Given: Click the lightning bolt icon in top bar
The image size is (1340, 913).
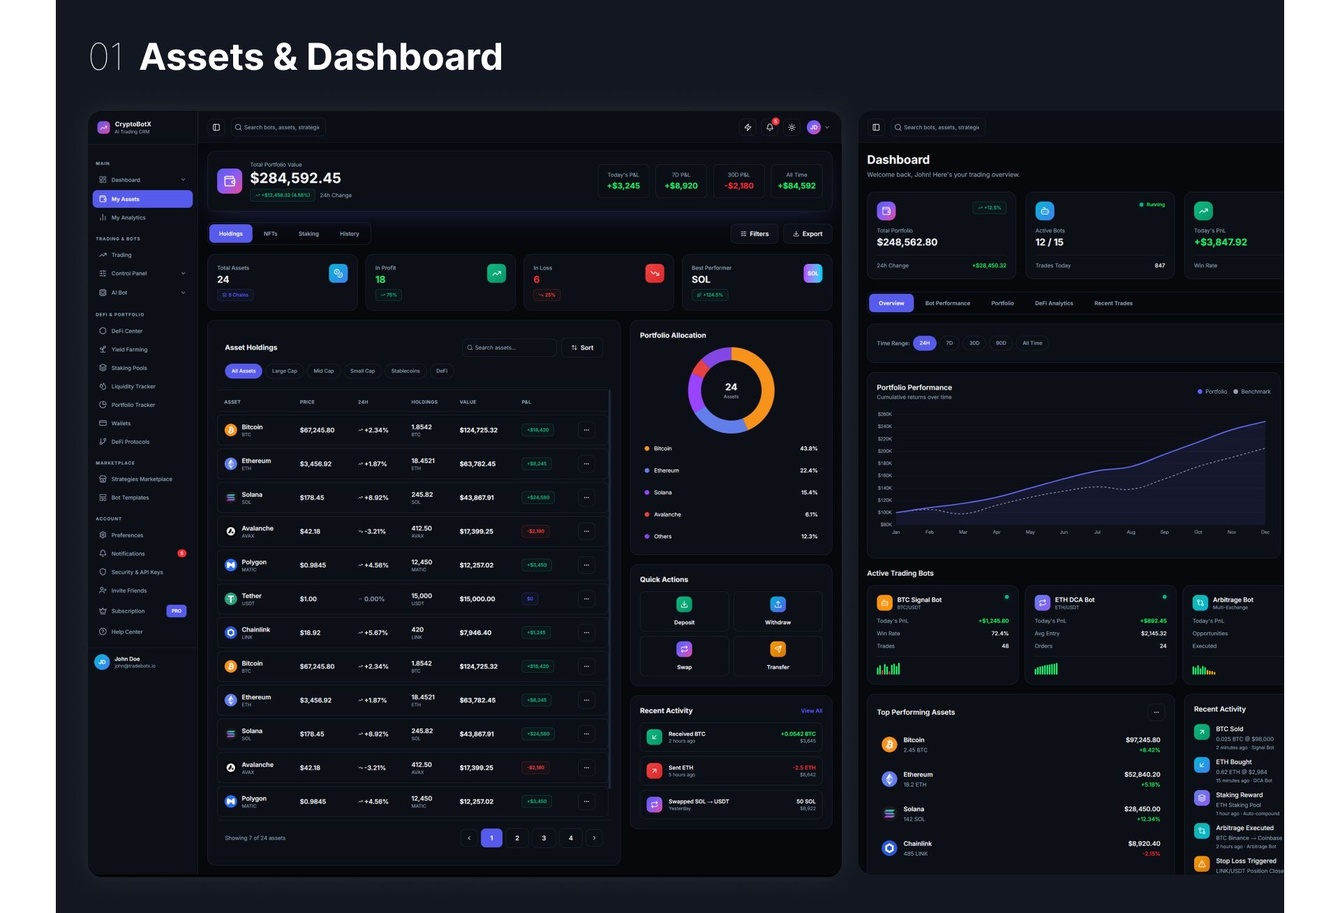Looking at the screenshot, I should point(747,127).
